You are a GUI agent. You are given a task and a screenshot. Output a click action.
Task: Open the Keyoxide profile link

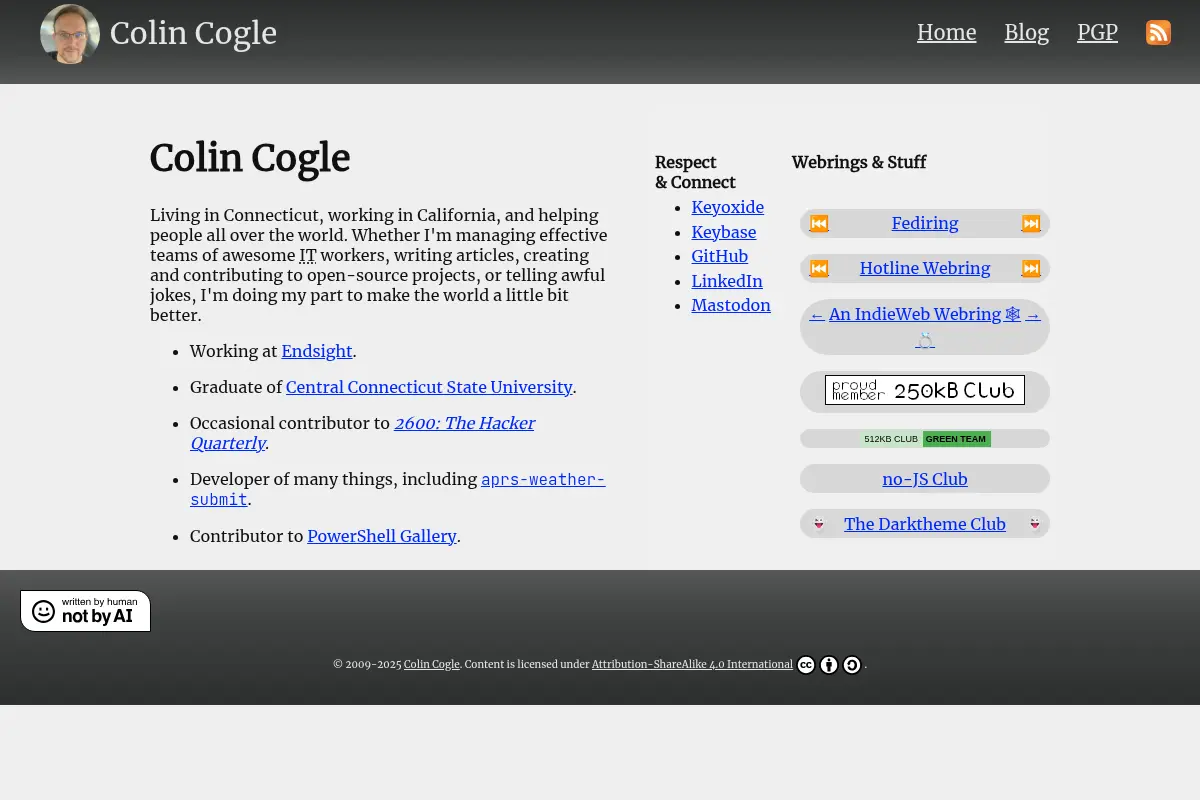tap(728, 207)
